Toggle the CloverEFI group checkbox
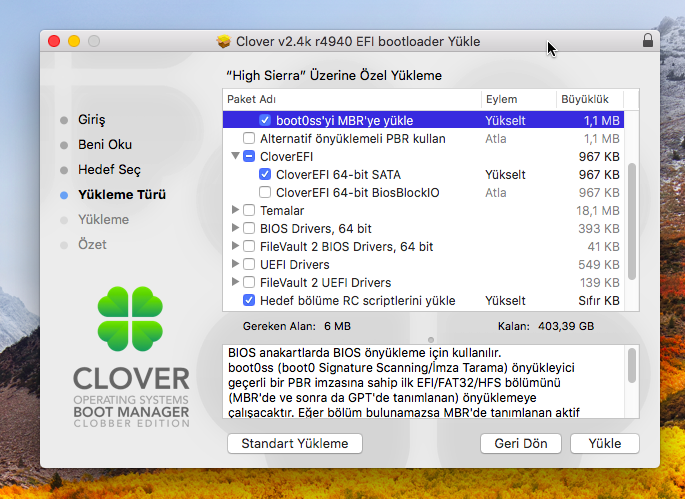This screenshot has width=685, height=499. 249,156
